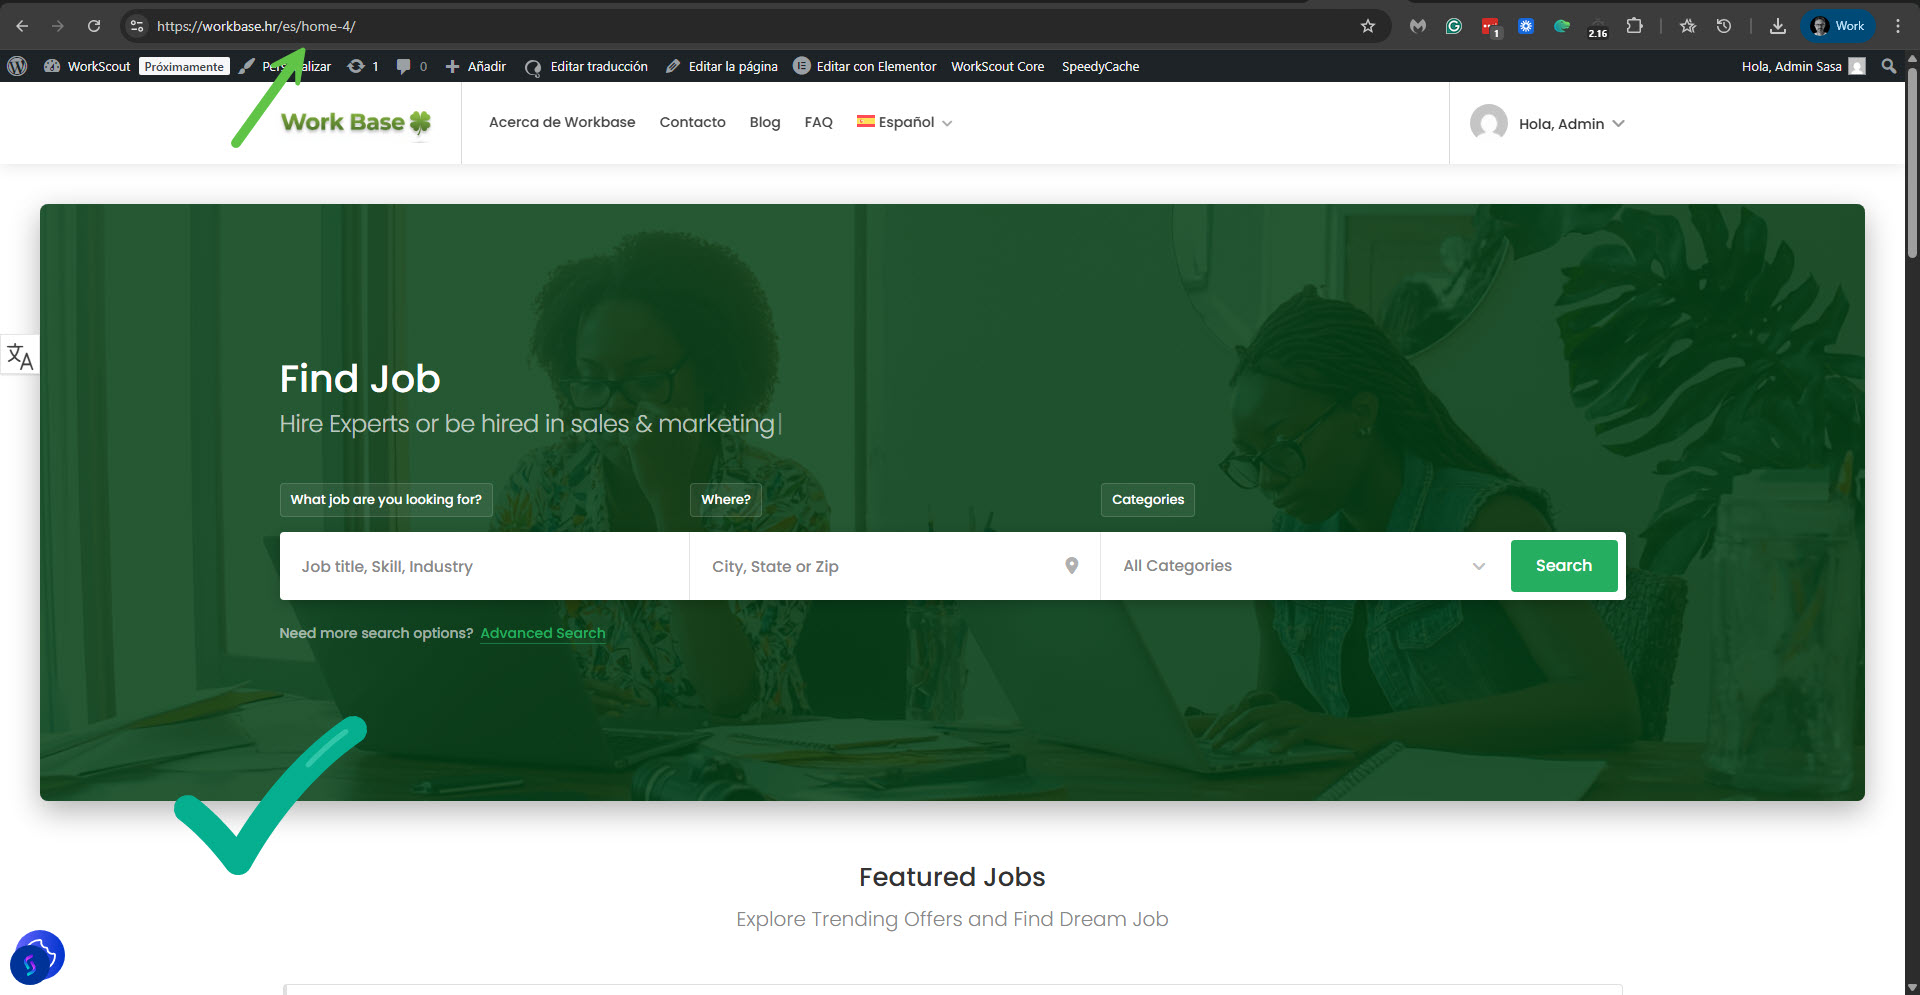The image size is (1920, 995).
Task: Open the Work browser profile button
Action: point(1838,26)
